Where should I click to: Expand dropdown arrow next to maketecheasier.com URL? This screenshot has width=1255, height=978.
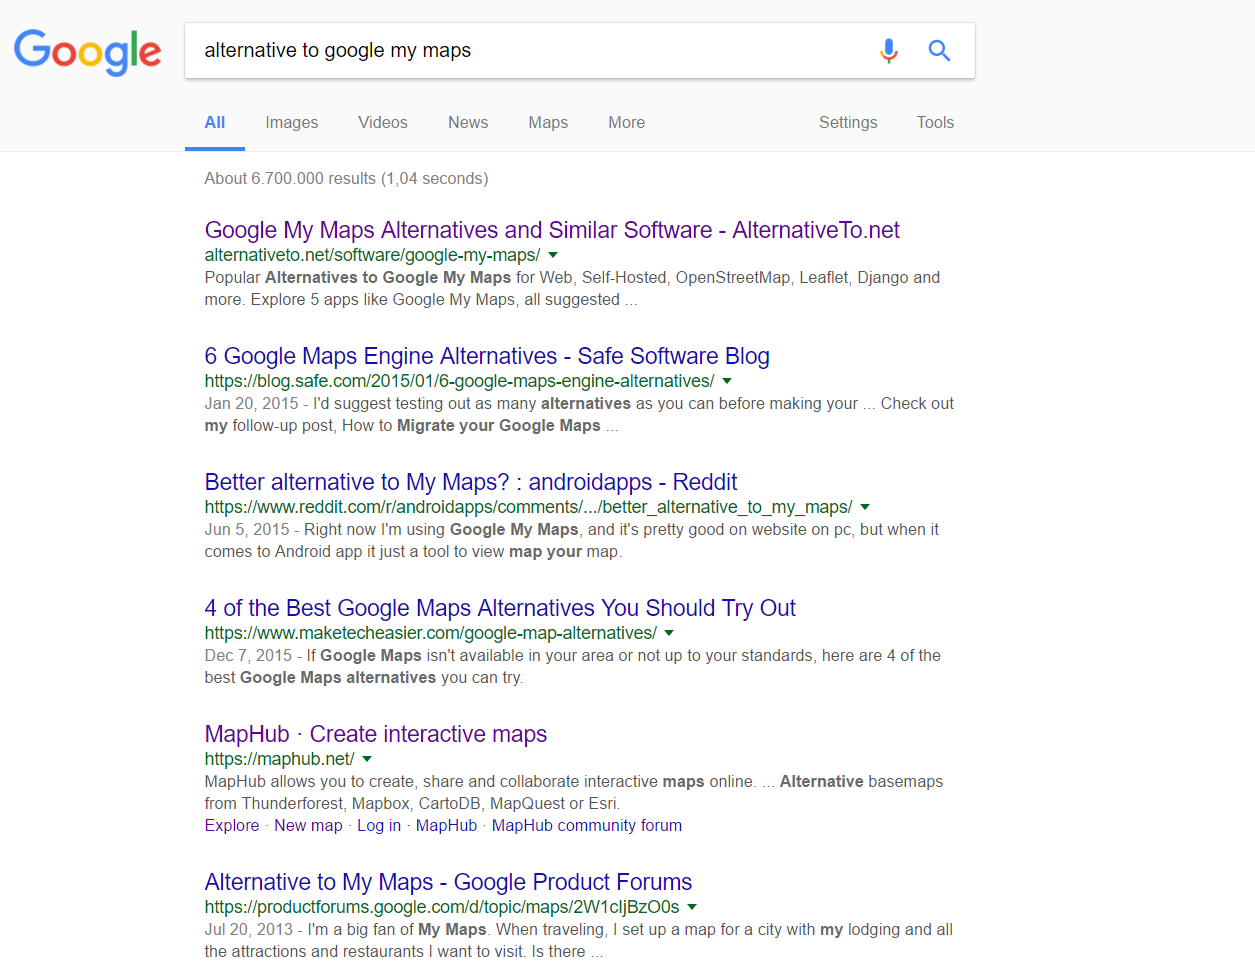[x=669, y=633]
